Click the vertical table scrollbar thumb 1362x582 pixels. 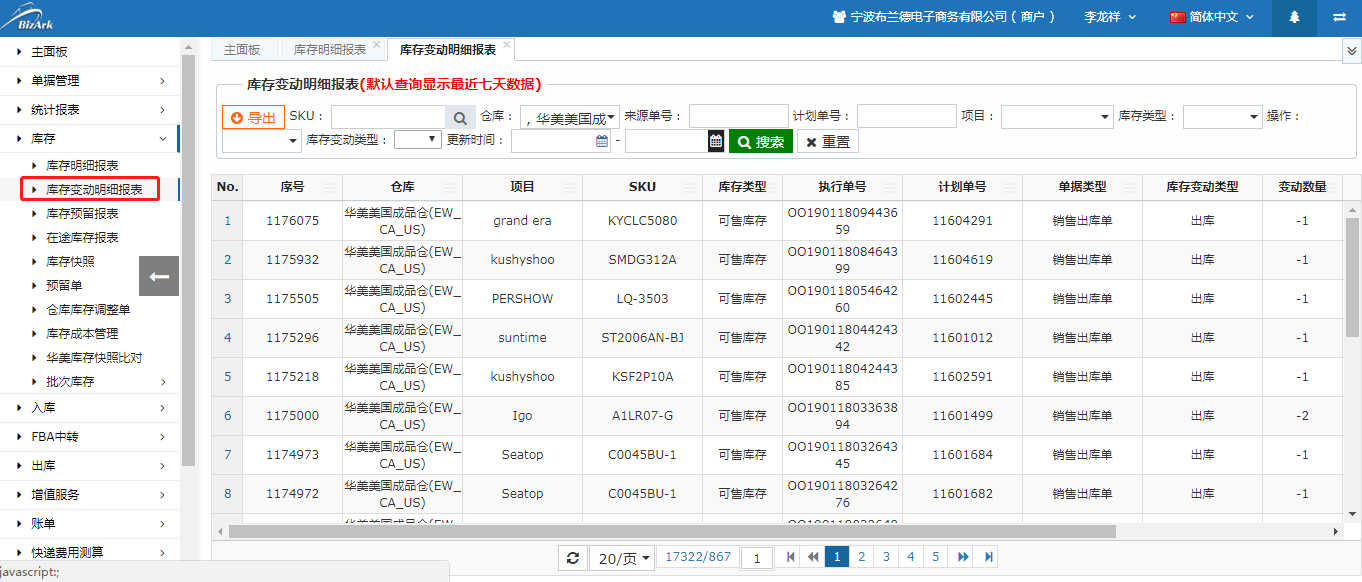point(1352,277)
